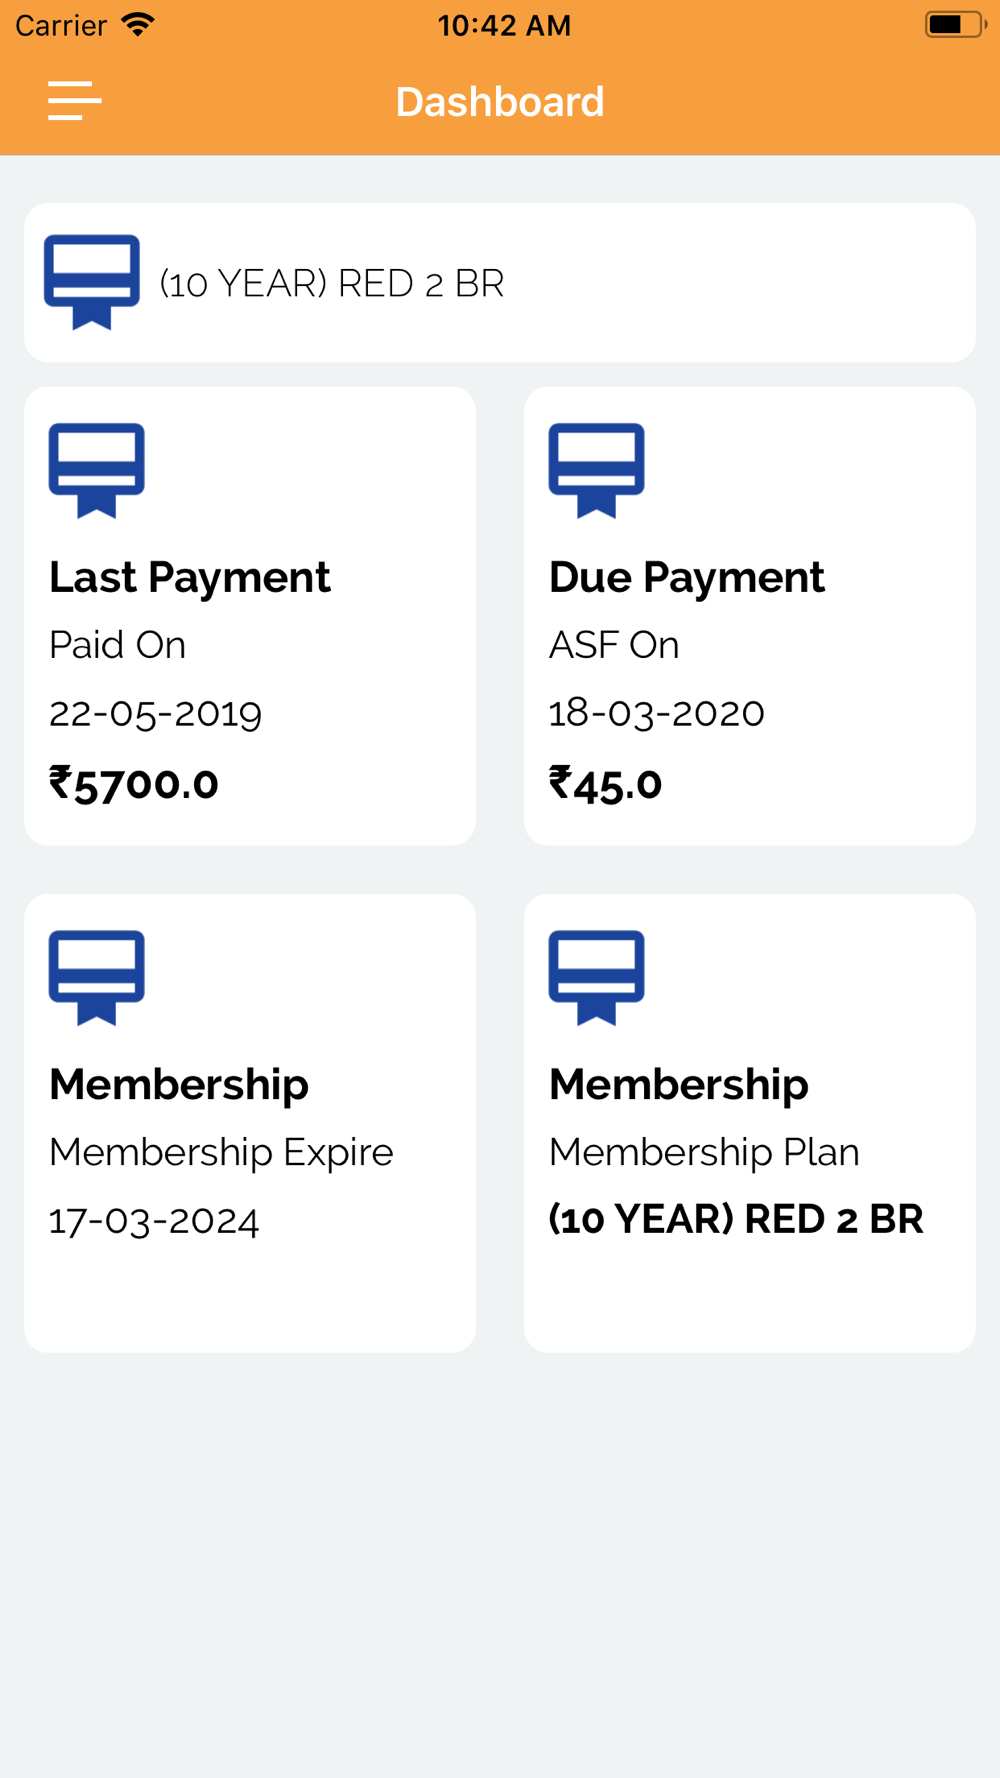Image resolution: width=1000 pixels, height=1778 pixels.
Task: Open the hamburger side menu
Action: tap(75, 101)
